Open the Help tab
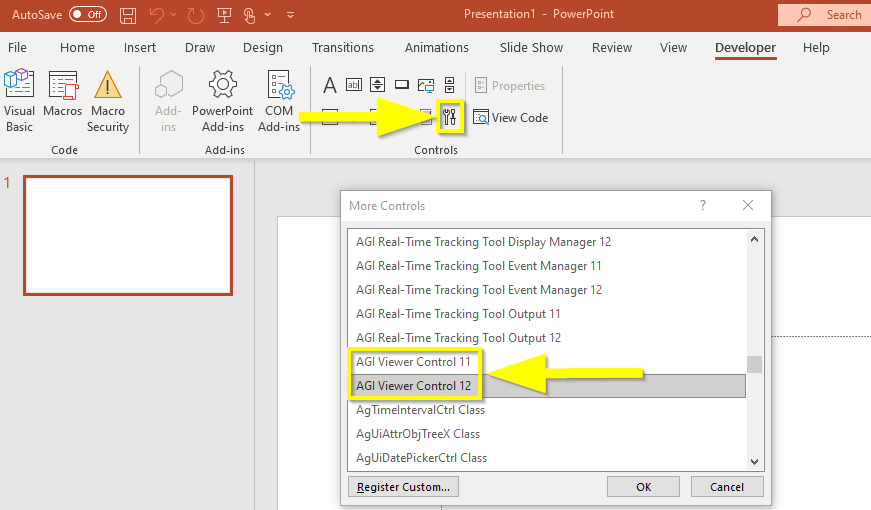The width and height of the screenshot is (871, 510). 815,48
